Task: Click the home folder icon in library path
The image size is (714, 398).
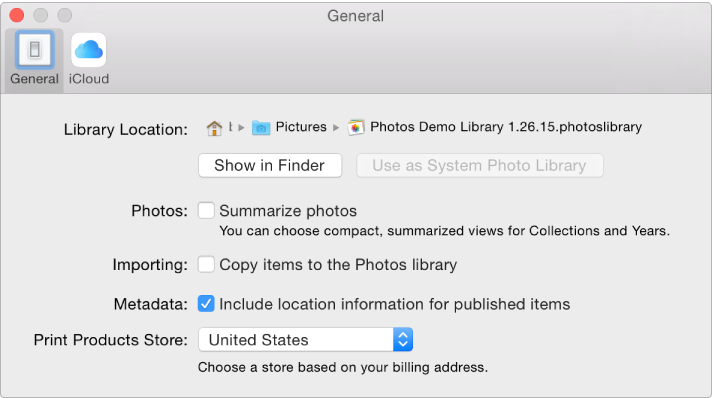Action: click(x=214, y=128)
